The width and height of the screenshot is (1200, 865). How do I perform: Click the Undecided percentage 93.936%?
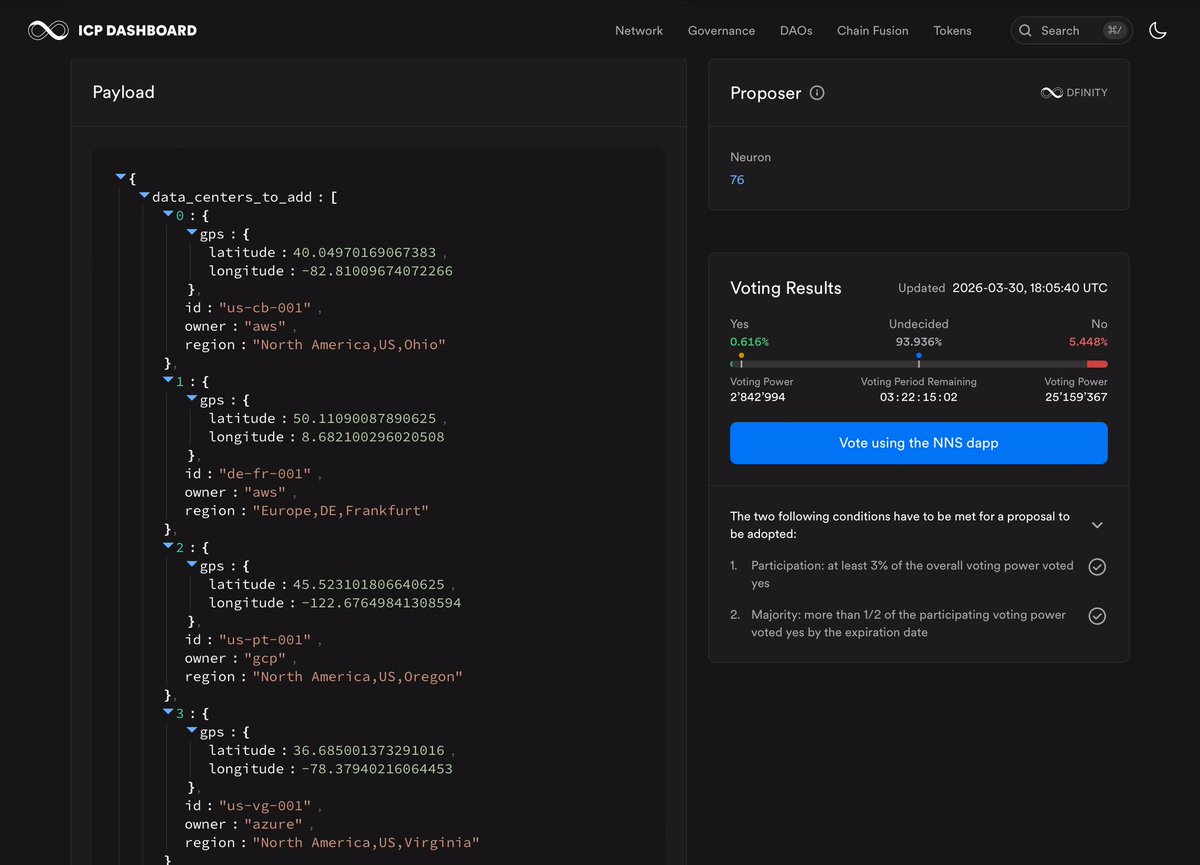coord(919,342)
